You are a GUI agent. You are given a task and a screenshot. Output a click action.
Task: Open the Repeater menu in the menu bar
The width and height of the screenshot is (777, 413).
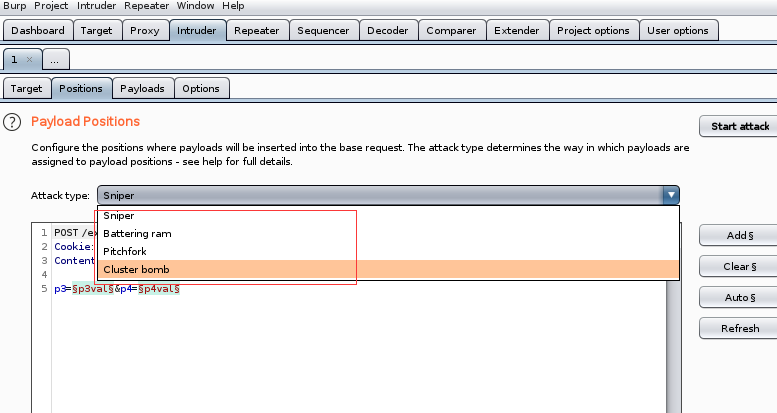click(146, 6)
